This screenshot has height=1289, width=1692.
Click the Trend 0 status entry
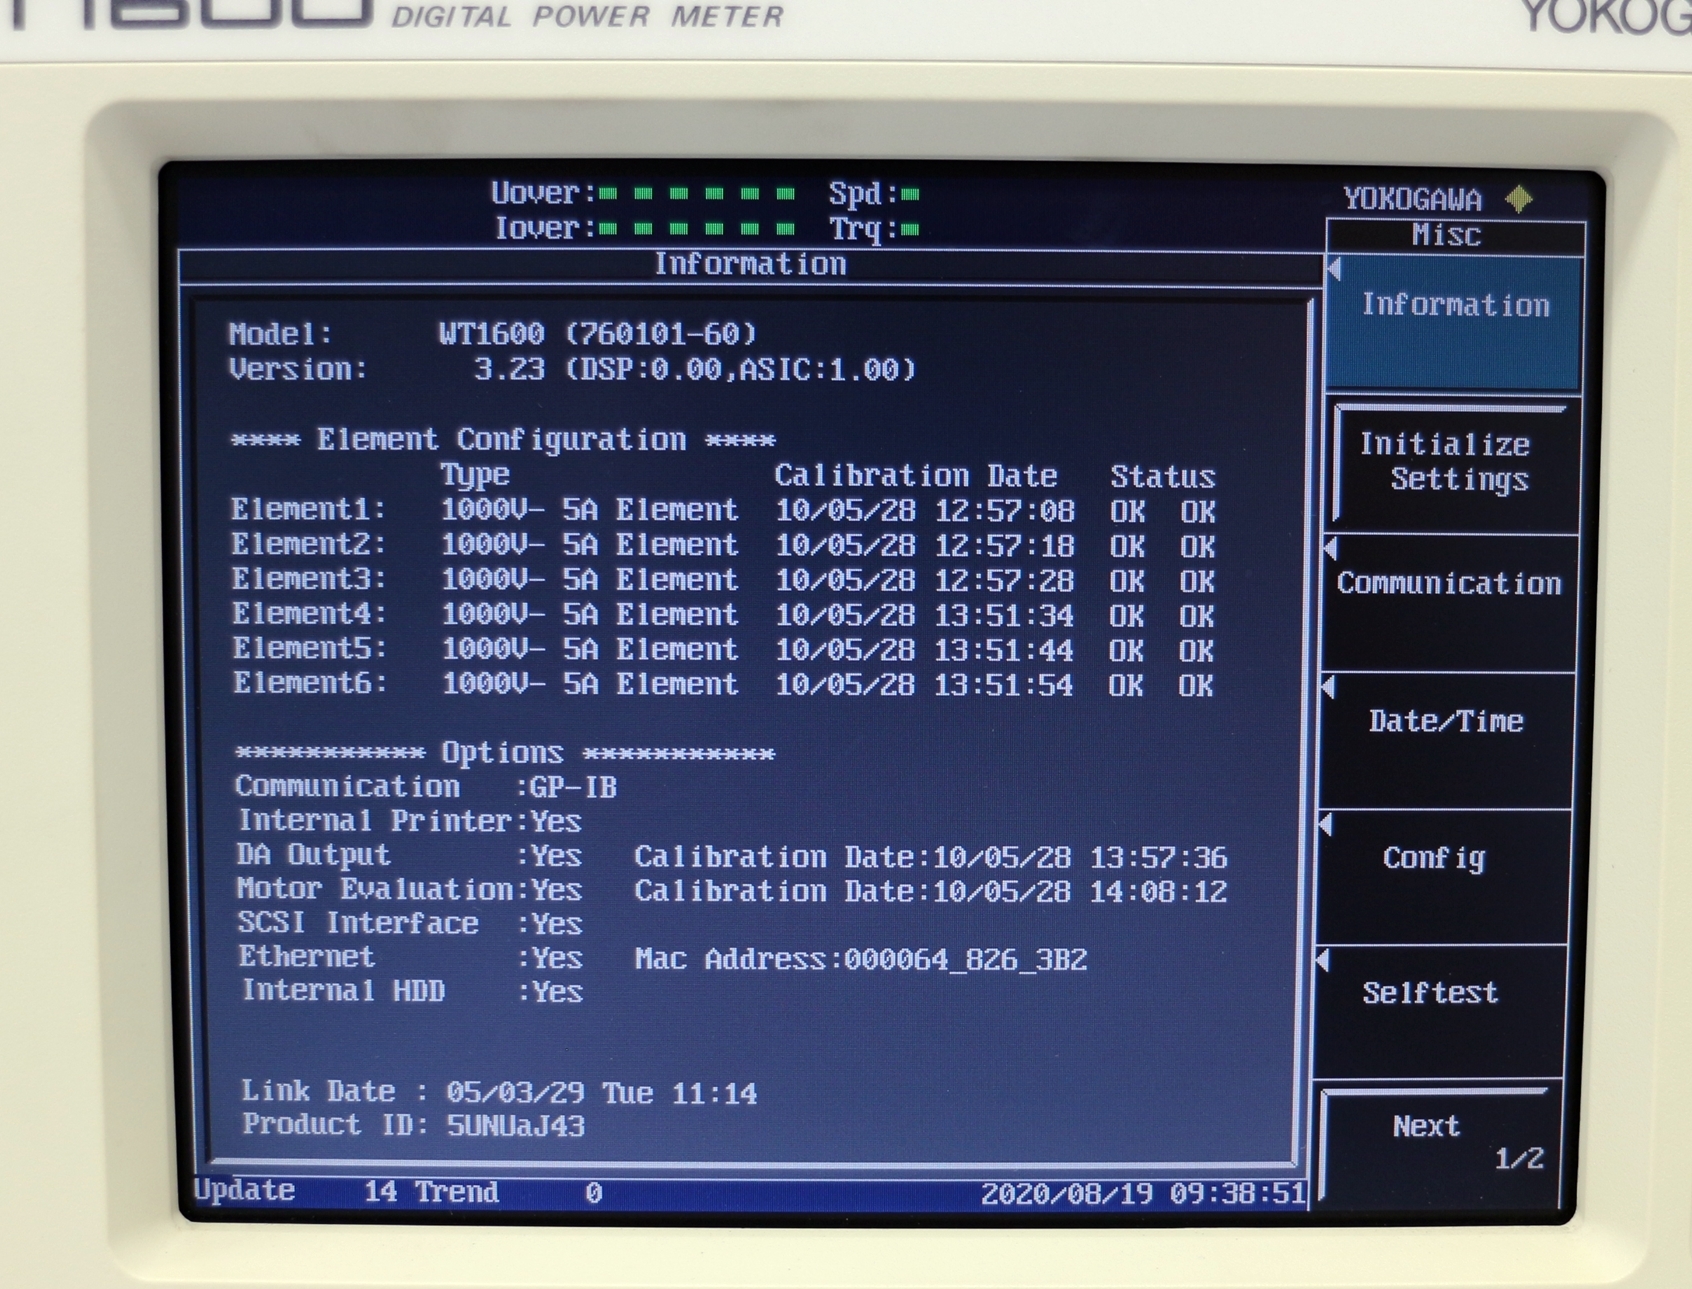tap(508, 1193)
